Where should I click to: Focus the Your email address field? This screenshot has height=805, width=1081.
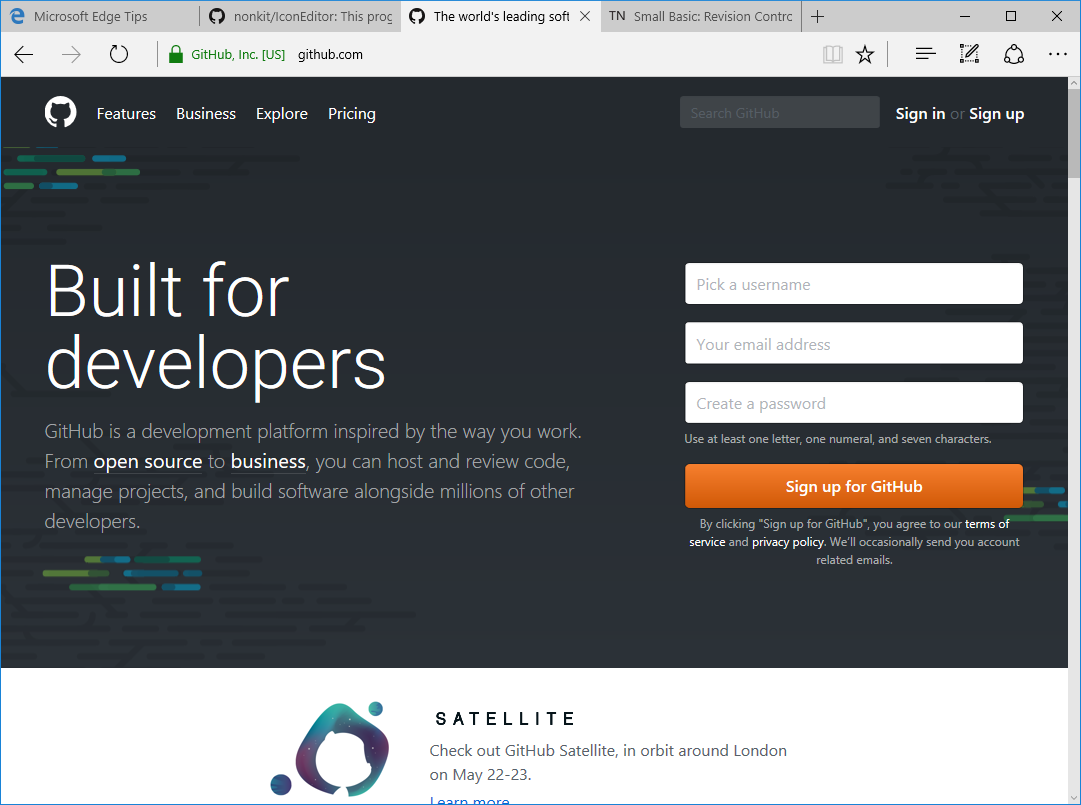853,343
